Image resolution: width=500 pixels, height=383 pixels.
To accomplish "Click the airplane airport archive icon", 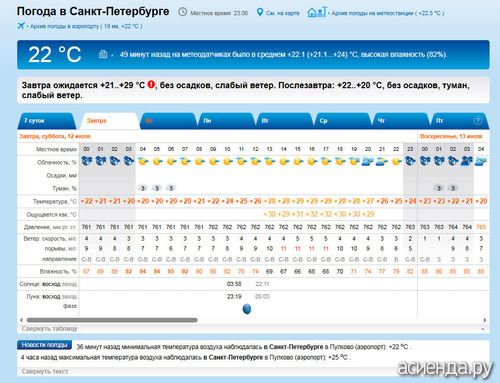I will point(21,26).
